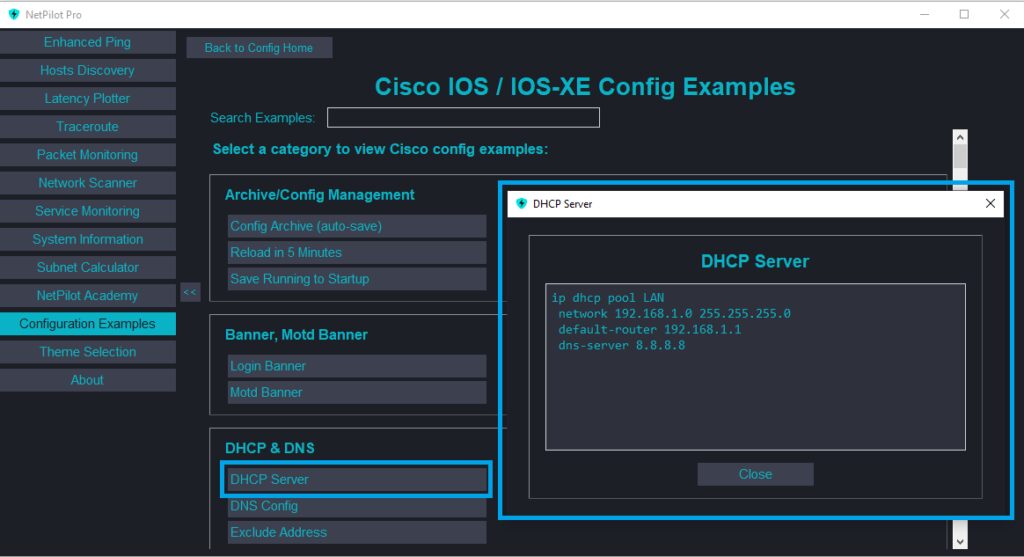Open the About page
Viewport: 1024px width, 557px height.
tap(88, 379)
